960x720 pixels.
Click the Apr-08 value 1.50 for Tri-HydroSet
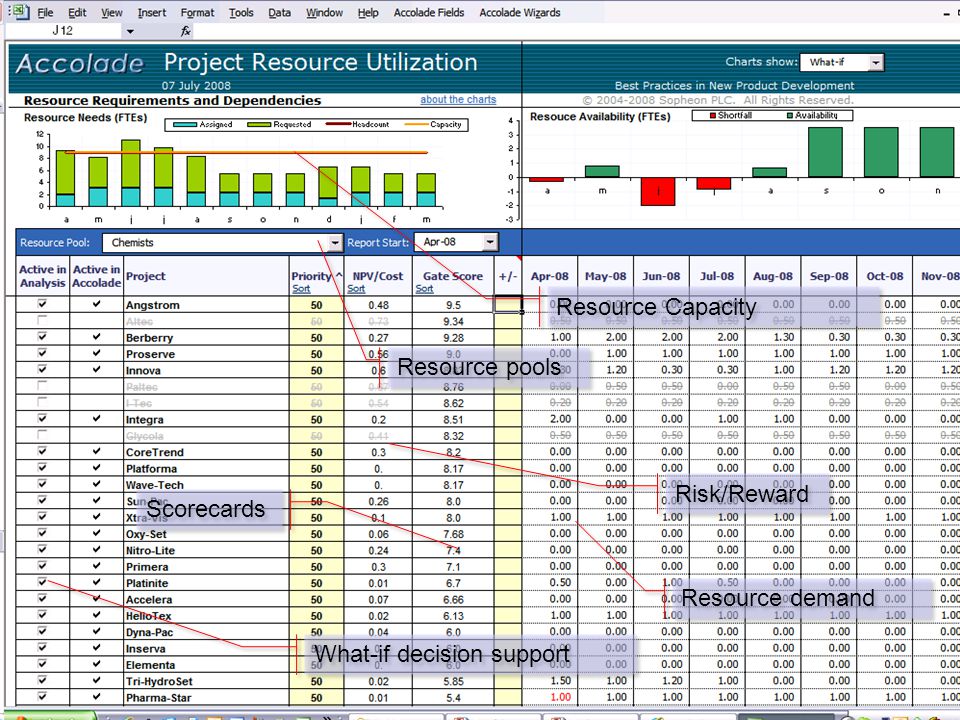(x=560, y=681)
